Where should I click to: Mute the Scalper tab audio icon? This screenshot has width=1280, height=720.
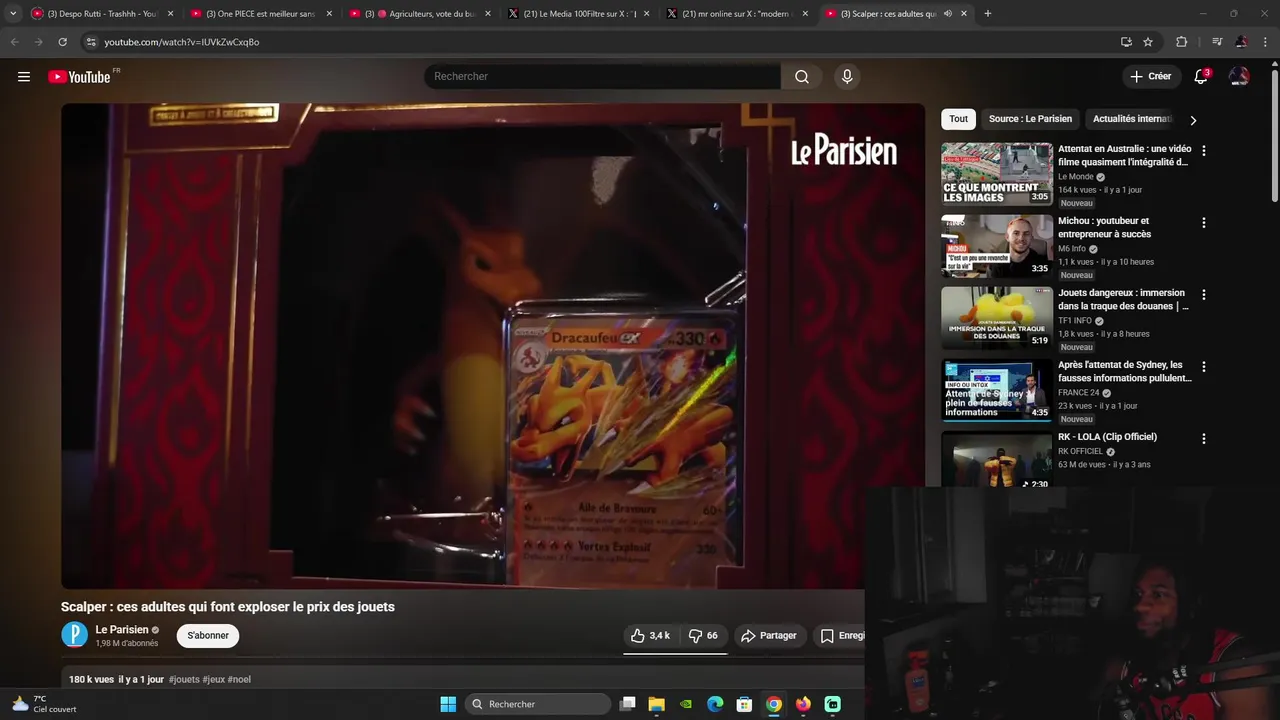pyautogui.click(x=947, y=14)
